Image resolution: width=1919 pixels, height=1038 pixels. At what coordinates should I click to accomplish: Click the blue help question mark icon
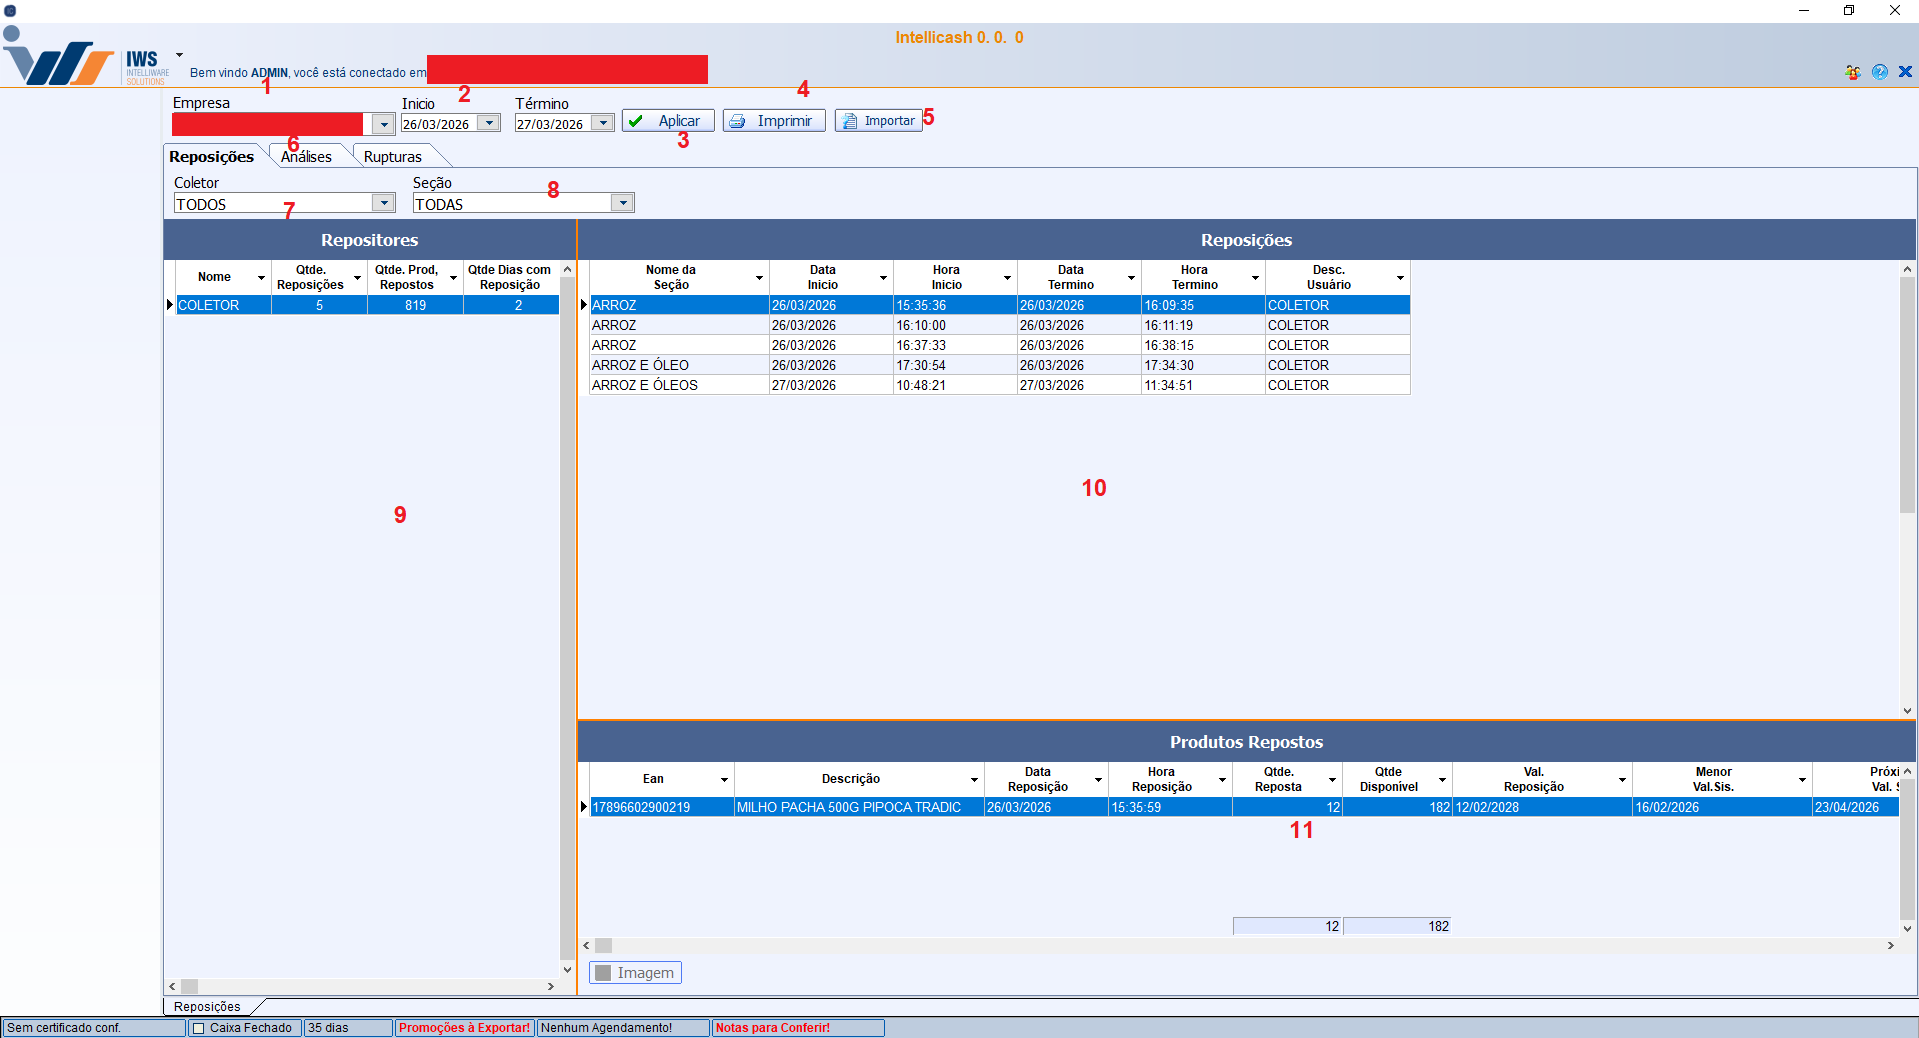point(1880,72)
